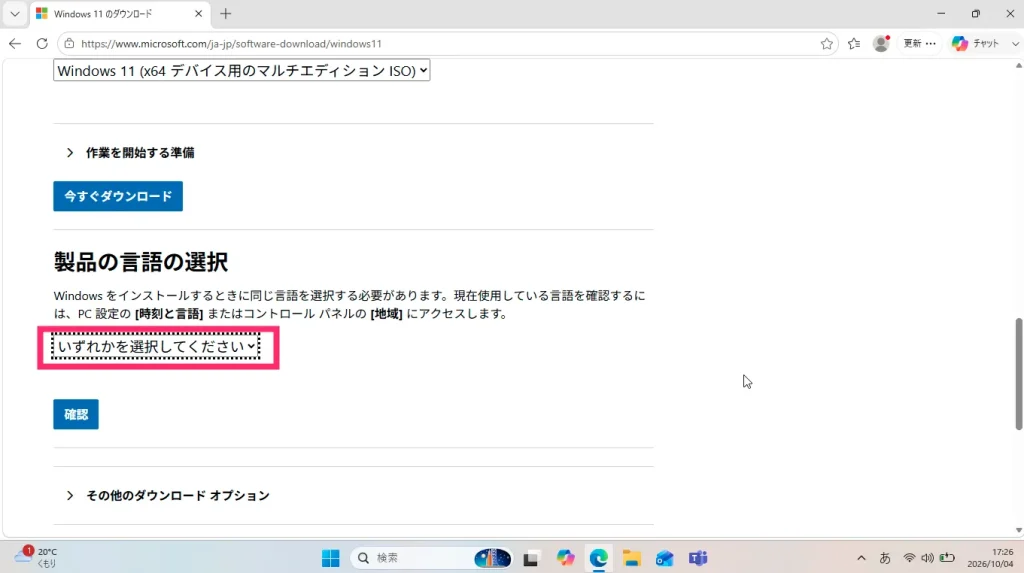Open Task View from the taskbar
Viewport: 1024px width, 573px height.
click(531, 559)
